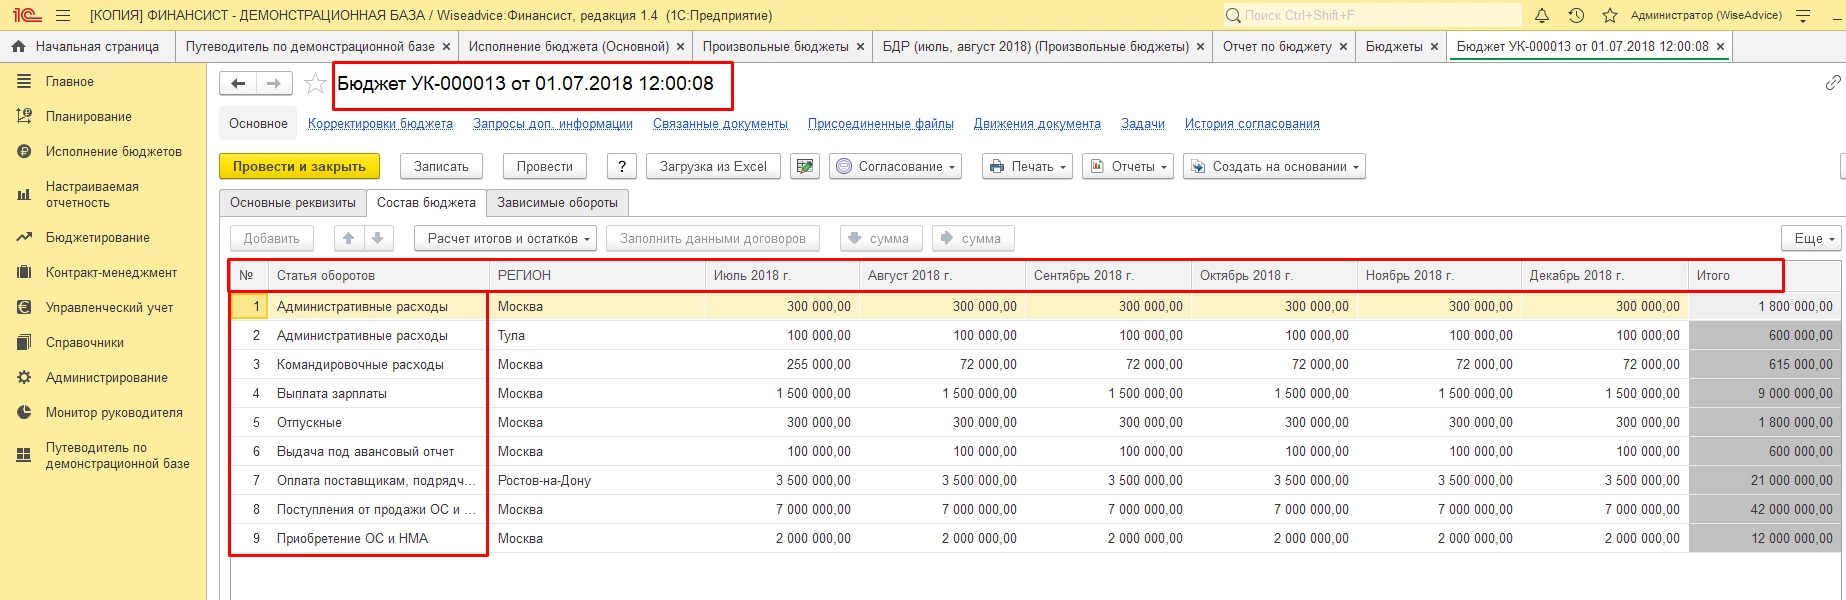Image resolution: width=1846 pixels, height=600 pixels.
Task: Open Бюджетирование sidebar section
Action: click(97, 238)
